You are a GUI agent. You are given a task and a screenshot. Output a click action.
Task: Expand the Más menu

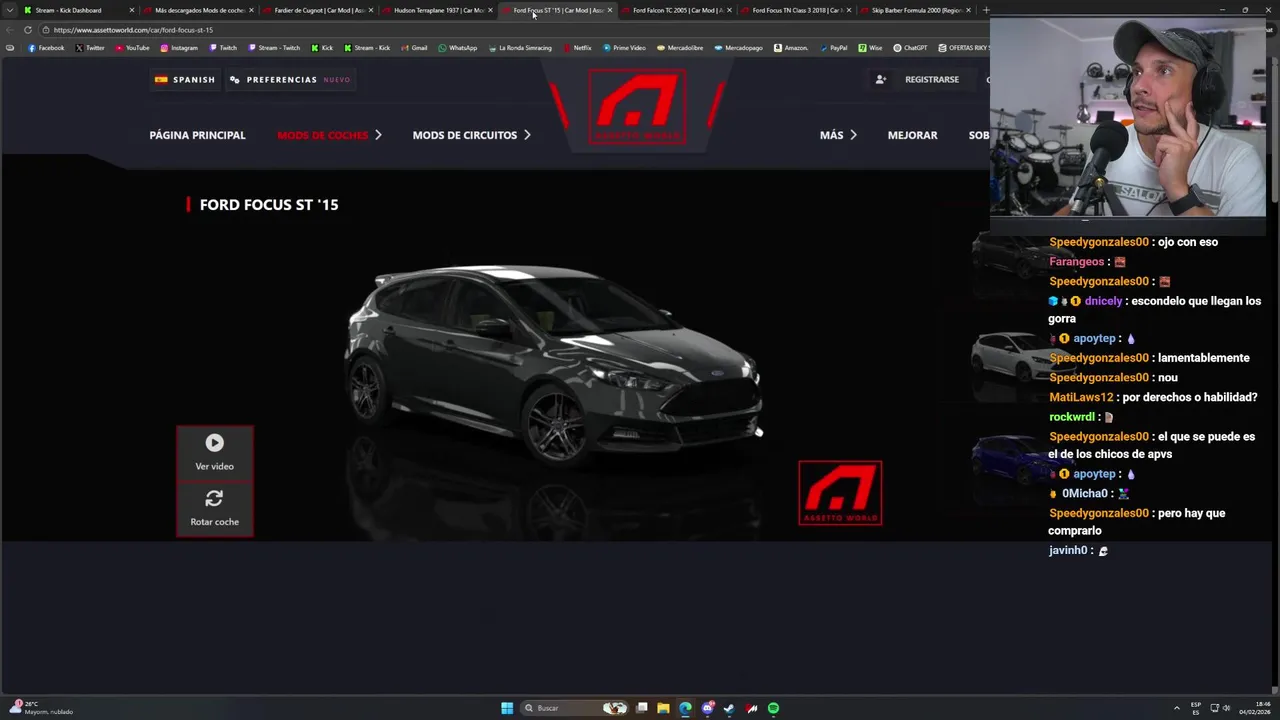[837, 135]
